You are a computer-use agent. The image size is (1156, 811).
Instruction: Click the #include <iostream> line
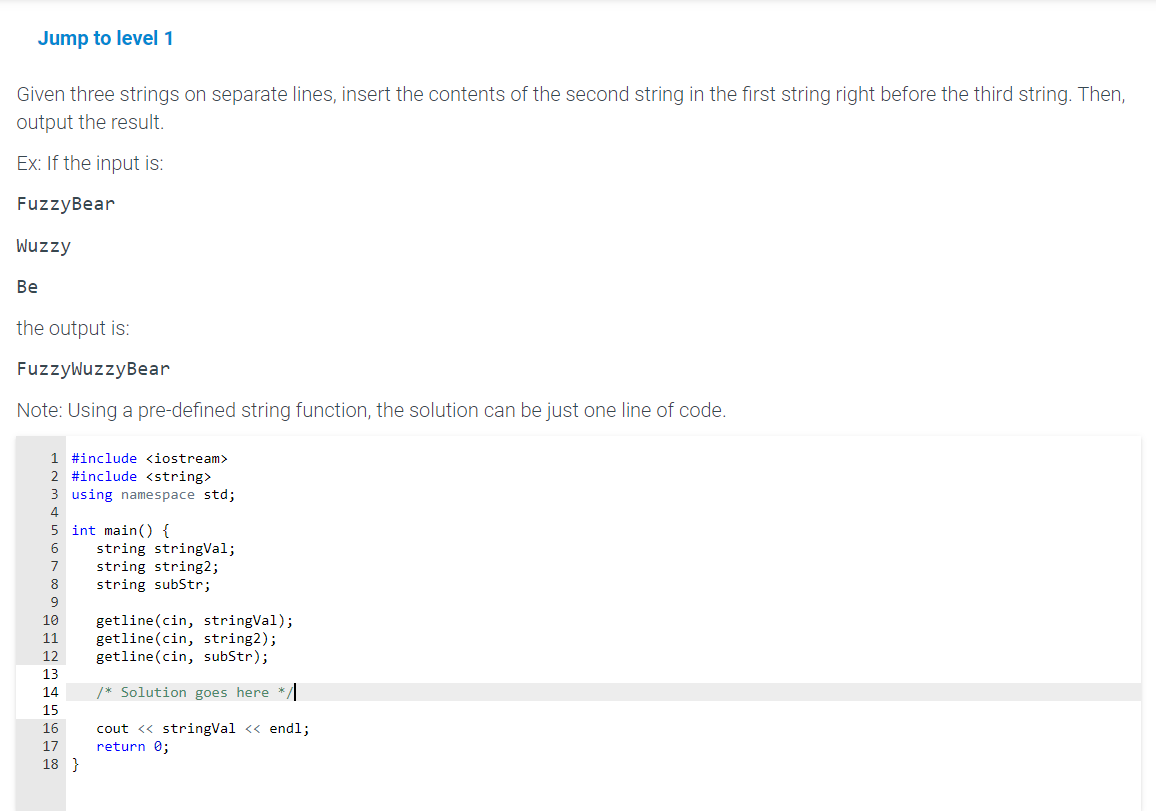[150, 459]
